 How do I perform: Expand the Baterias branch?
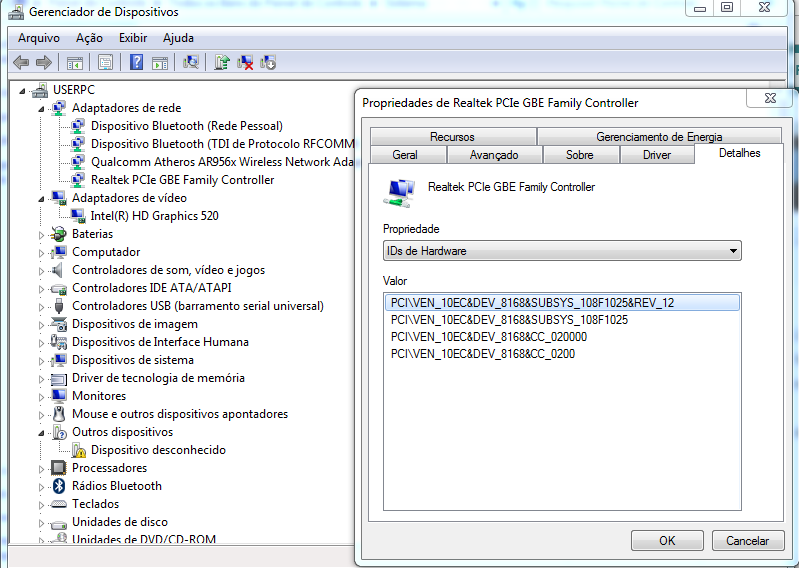[41, 235]
